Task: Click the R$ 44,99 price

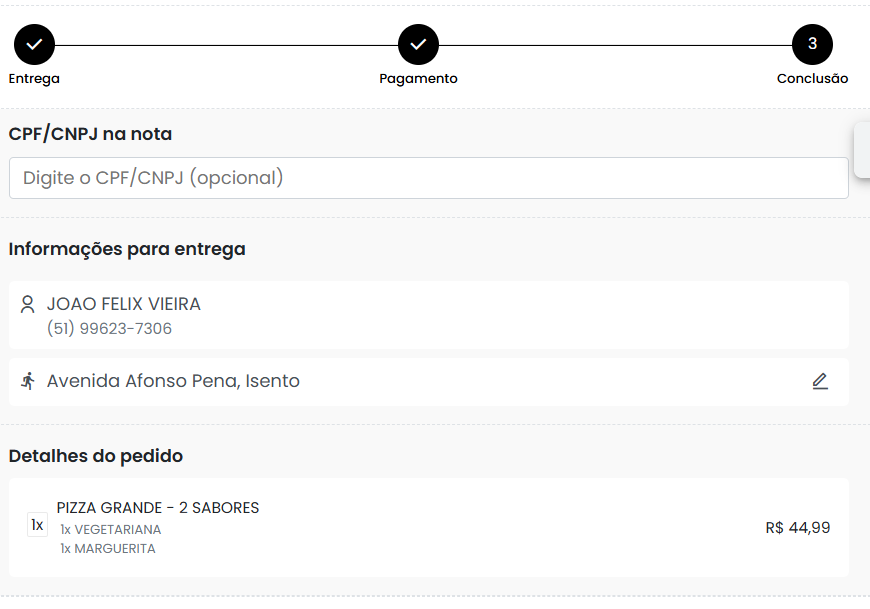Action: 797,528
